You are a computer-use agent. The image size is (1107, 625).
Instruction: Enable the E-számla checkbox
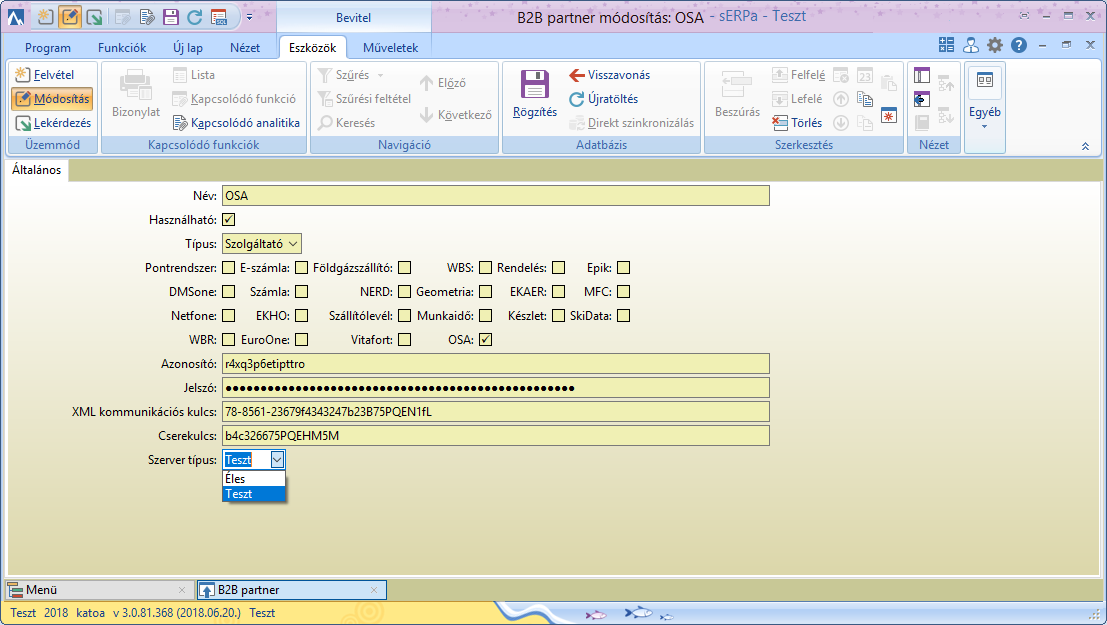(x=301, y=268)
